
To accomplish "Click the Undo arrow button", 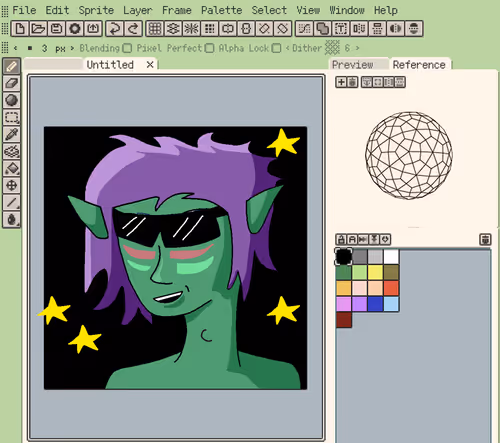I will coord(115,28).
